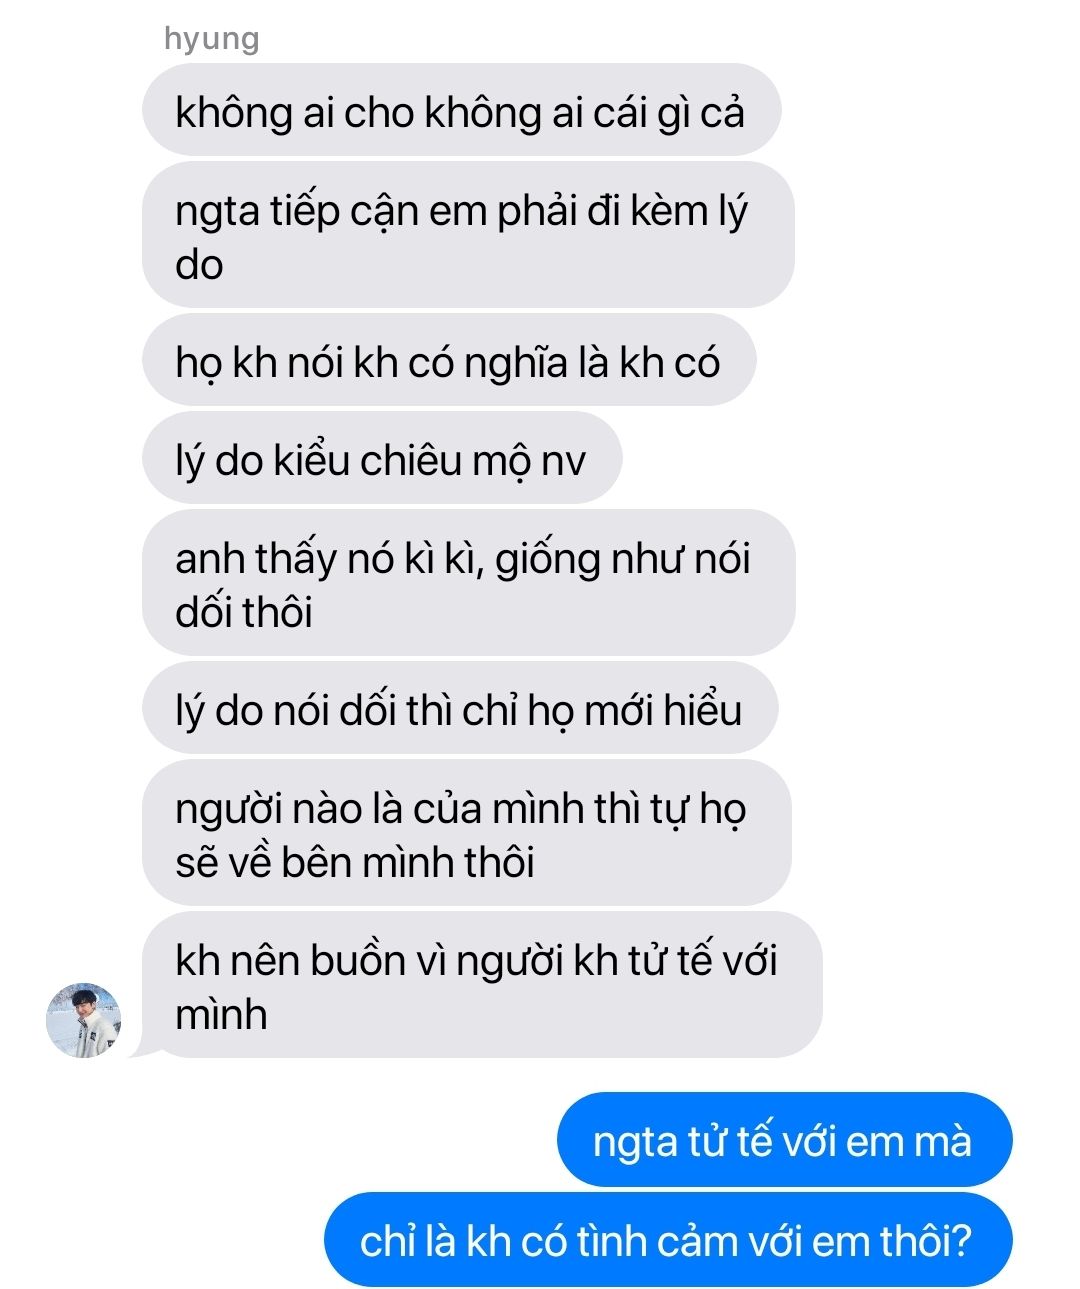Tap the hyung sender name label
Viewport: 1080px width, 1289px height.
click(212, 38)
